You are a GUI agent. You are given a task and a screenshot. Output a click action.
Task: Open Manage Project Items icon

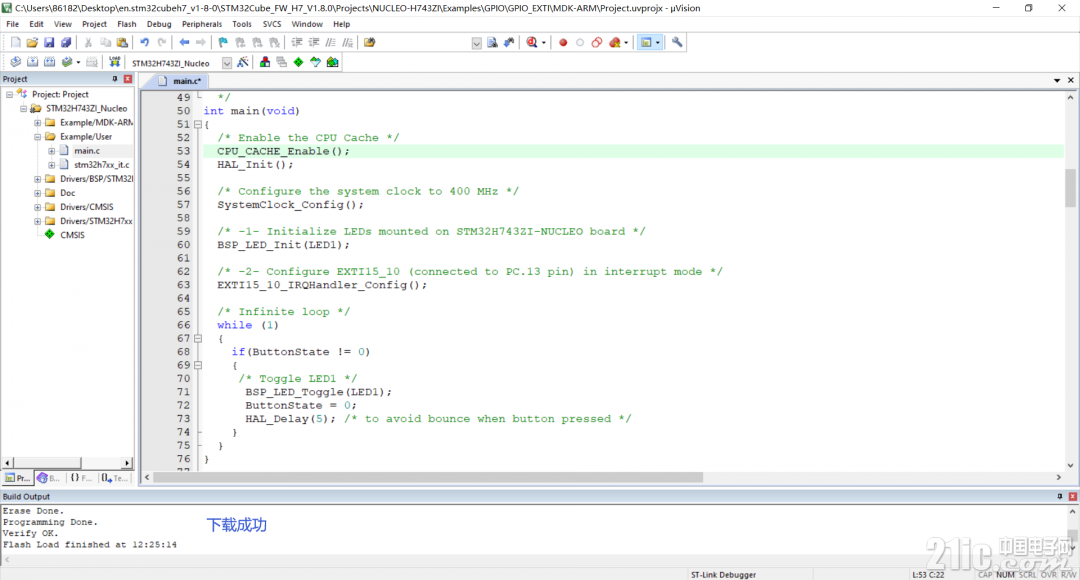pyautogui.click(x=264, y=62)
